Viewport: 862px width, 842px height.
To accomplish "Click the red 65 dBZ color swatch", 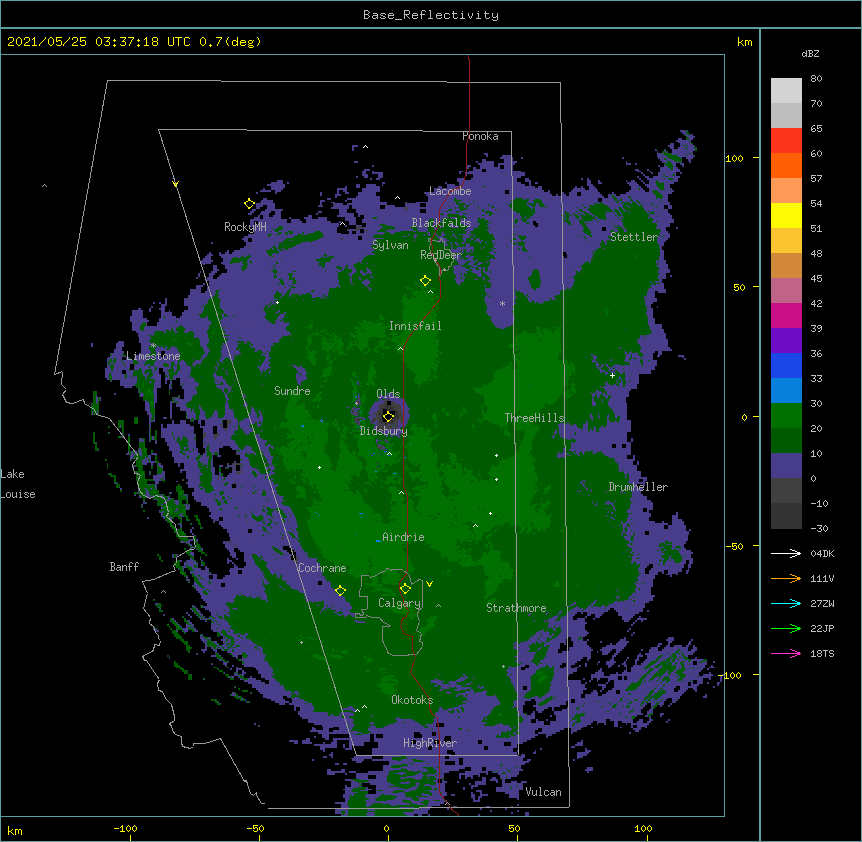I will 786,141.
